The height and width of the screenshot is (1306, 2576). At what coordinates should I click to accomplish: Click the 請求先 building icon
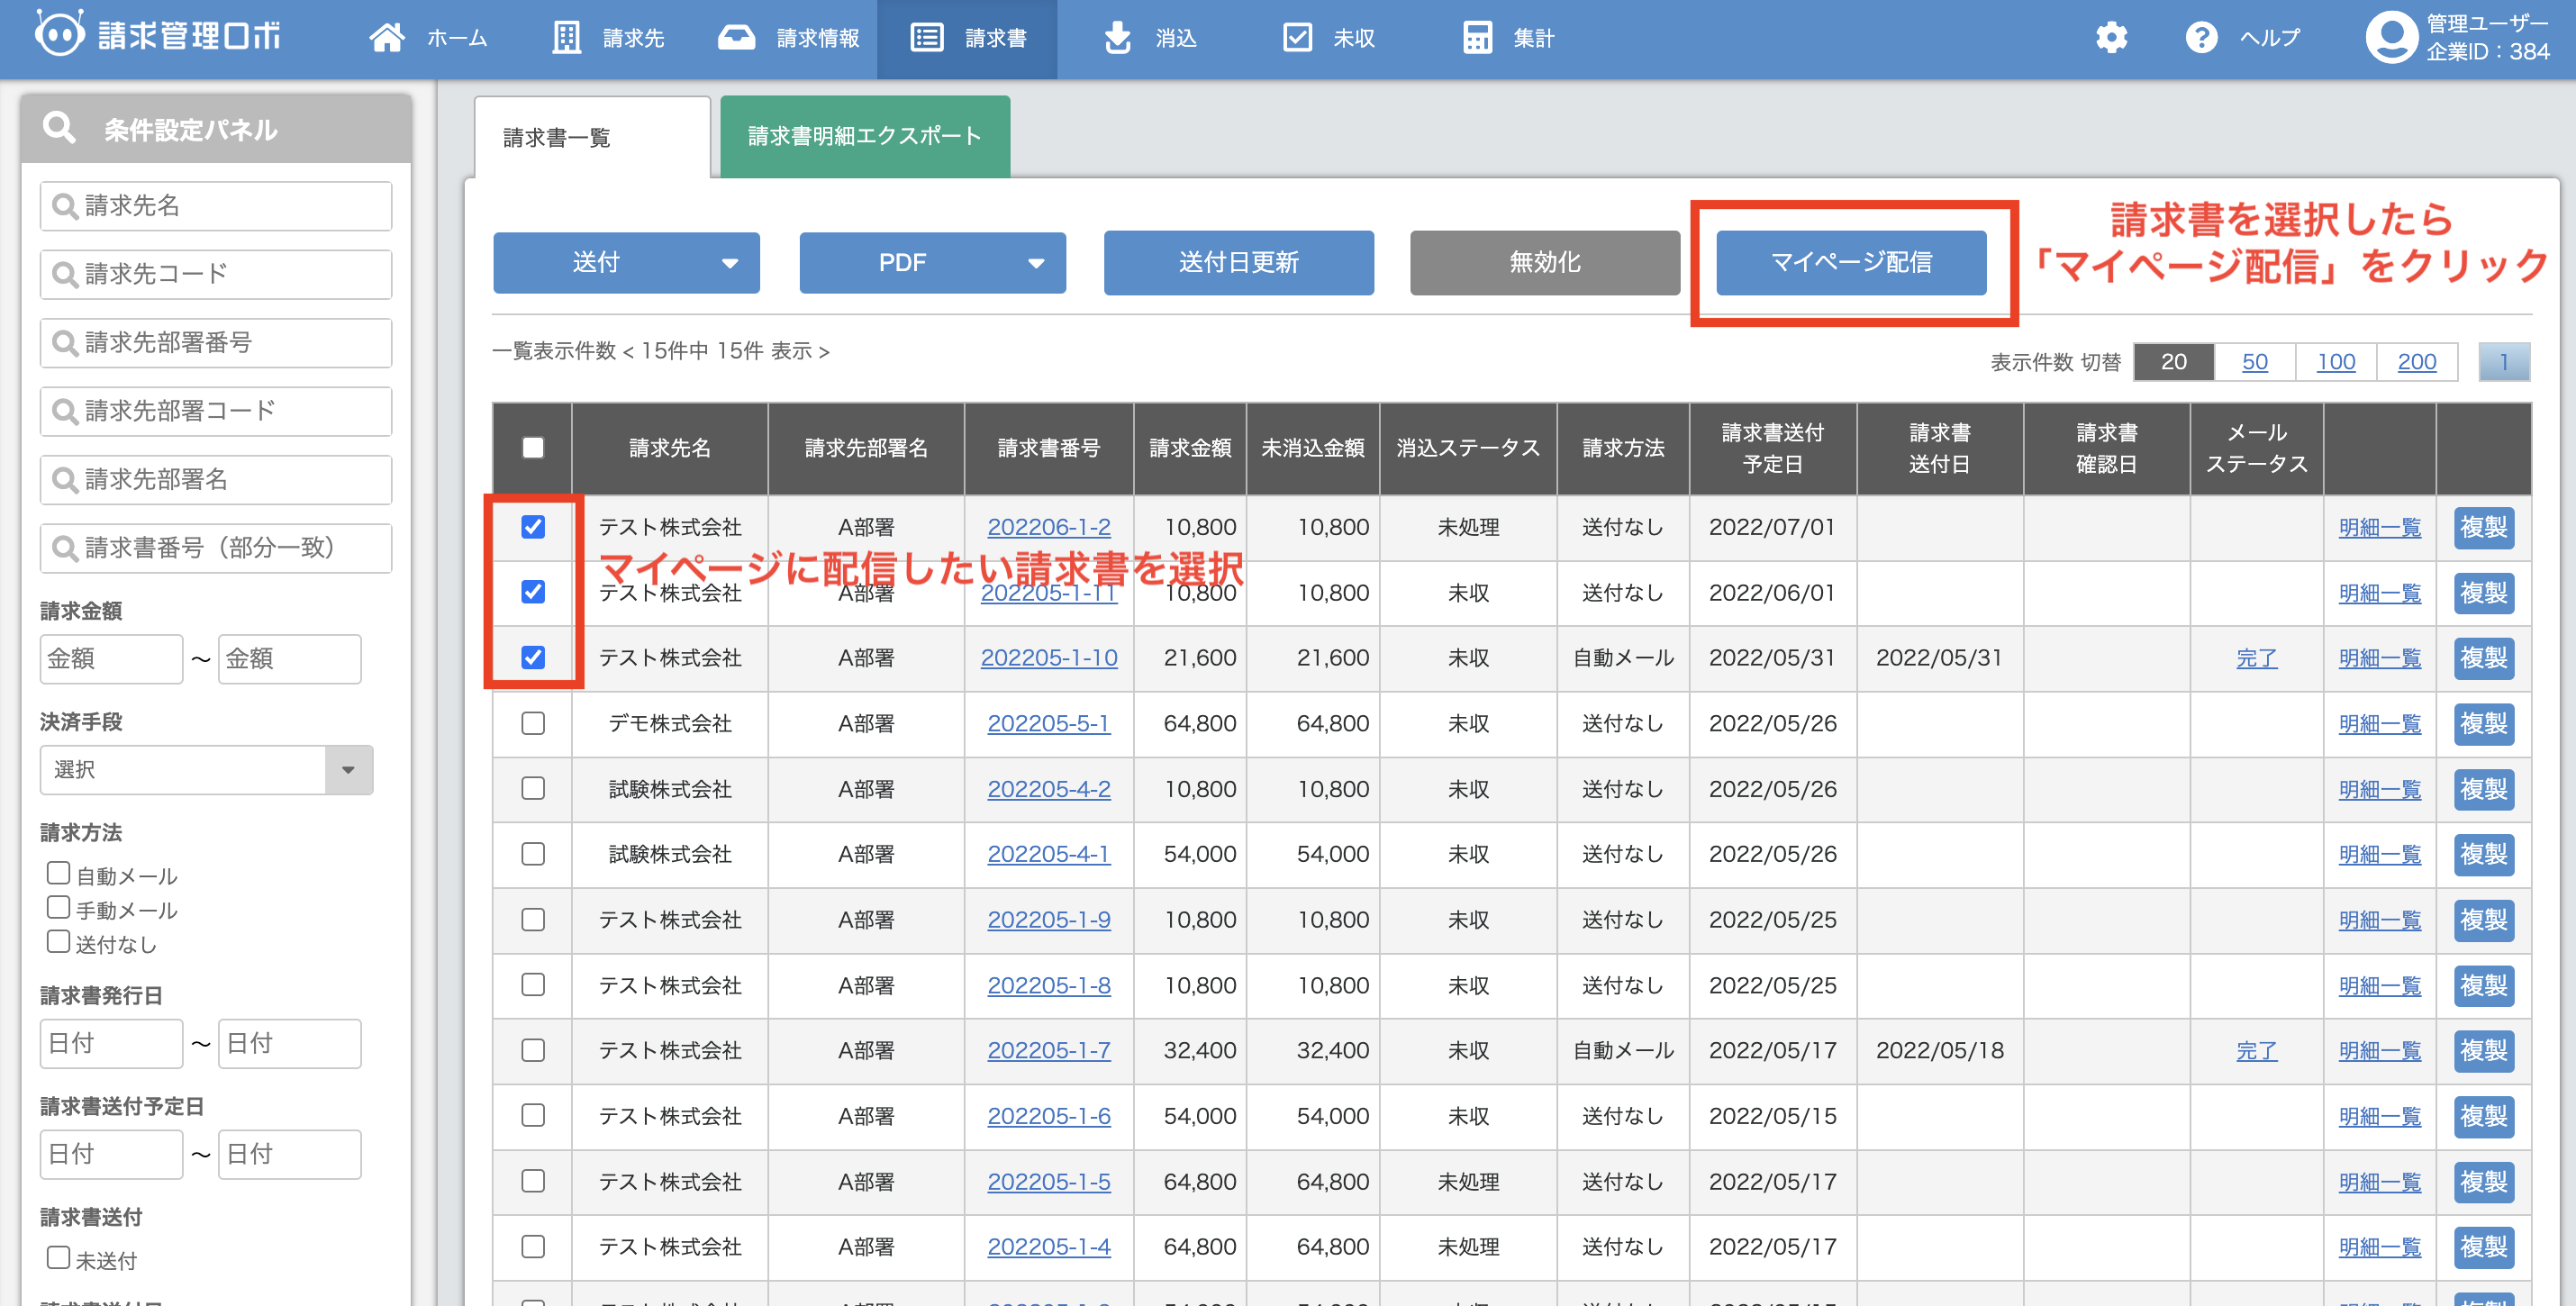click(567, 38)
